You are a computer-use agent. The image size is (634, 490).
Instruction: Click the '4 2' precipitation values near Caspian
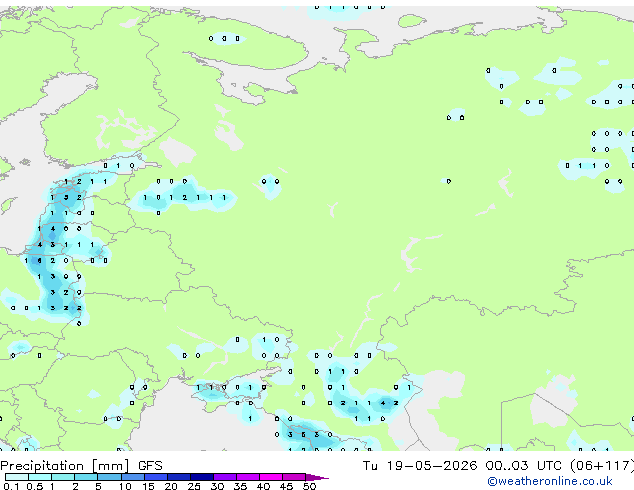[x=389, y=403]
